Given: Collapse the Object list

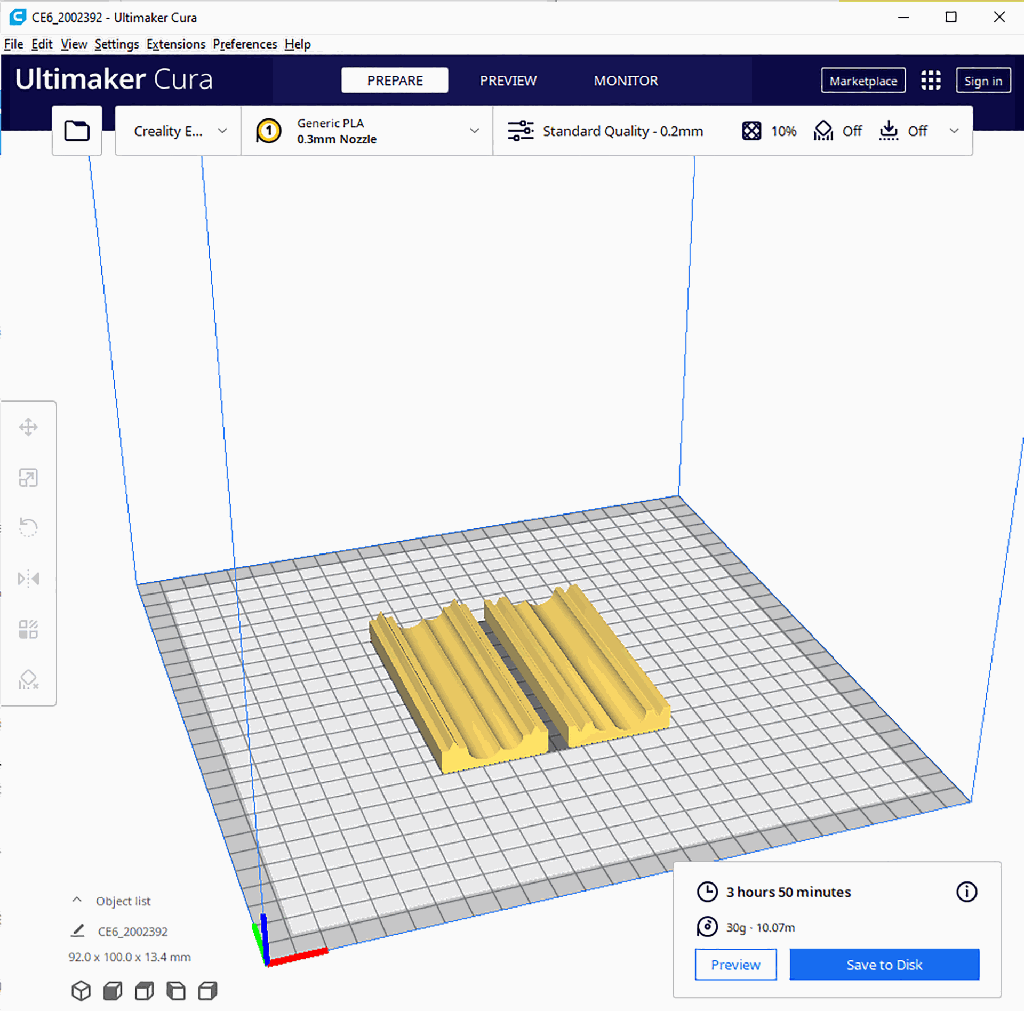Looking at the screenshot, I should pyautogui.click(x=77, y=901).
